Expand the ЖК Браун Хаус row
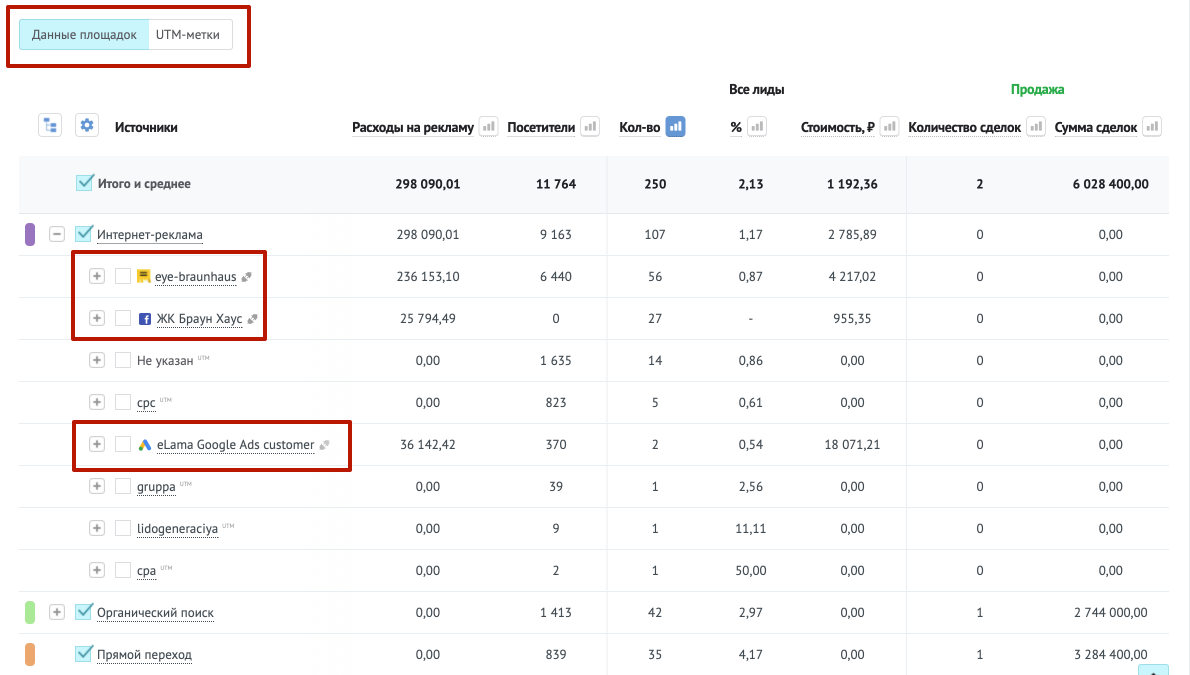The width and height of the screenshot is (1190, 675). point(96,318)
